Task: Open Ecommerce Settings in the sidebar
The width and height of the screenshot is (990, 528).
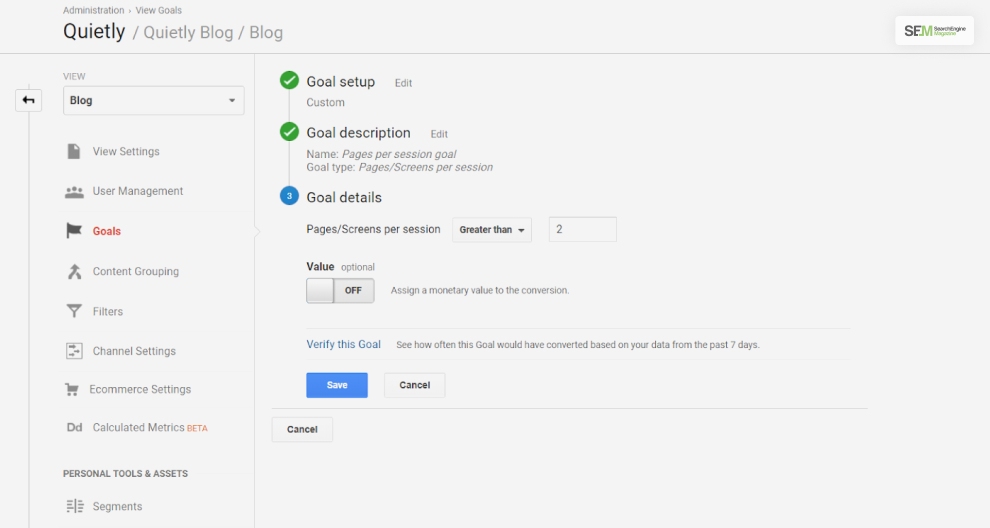Action: coord(140,390)
